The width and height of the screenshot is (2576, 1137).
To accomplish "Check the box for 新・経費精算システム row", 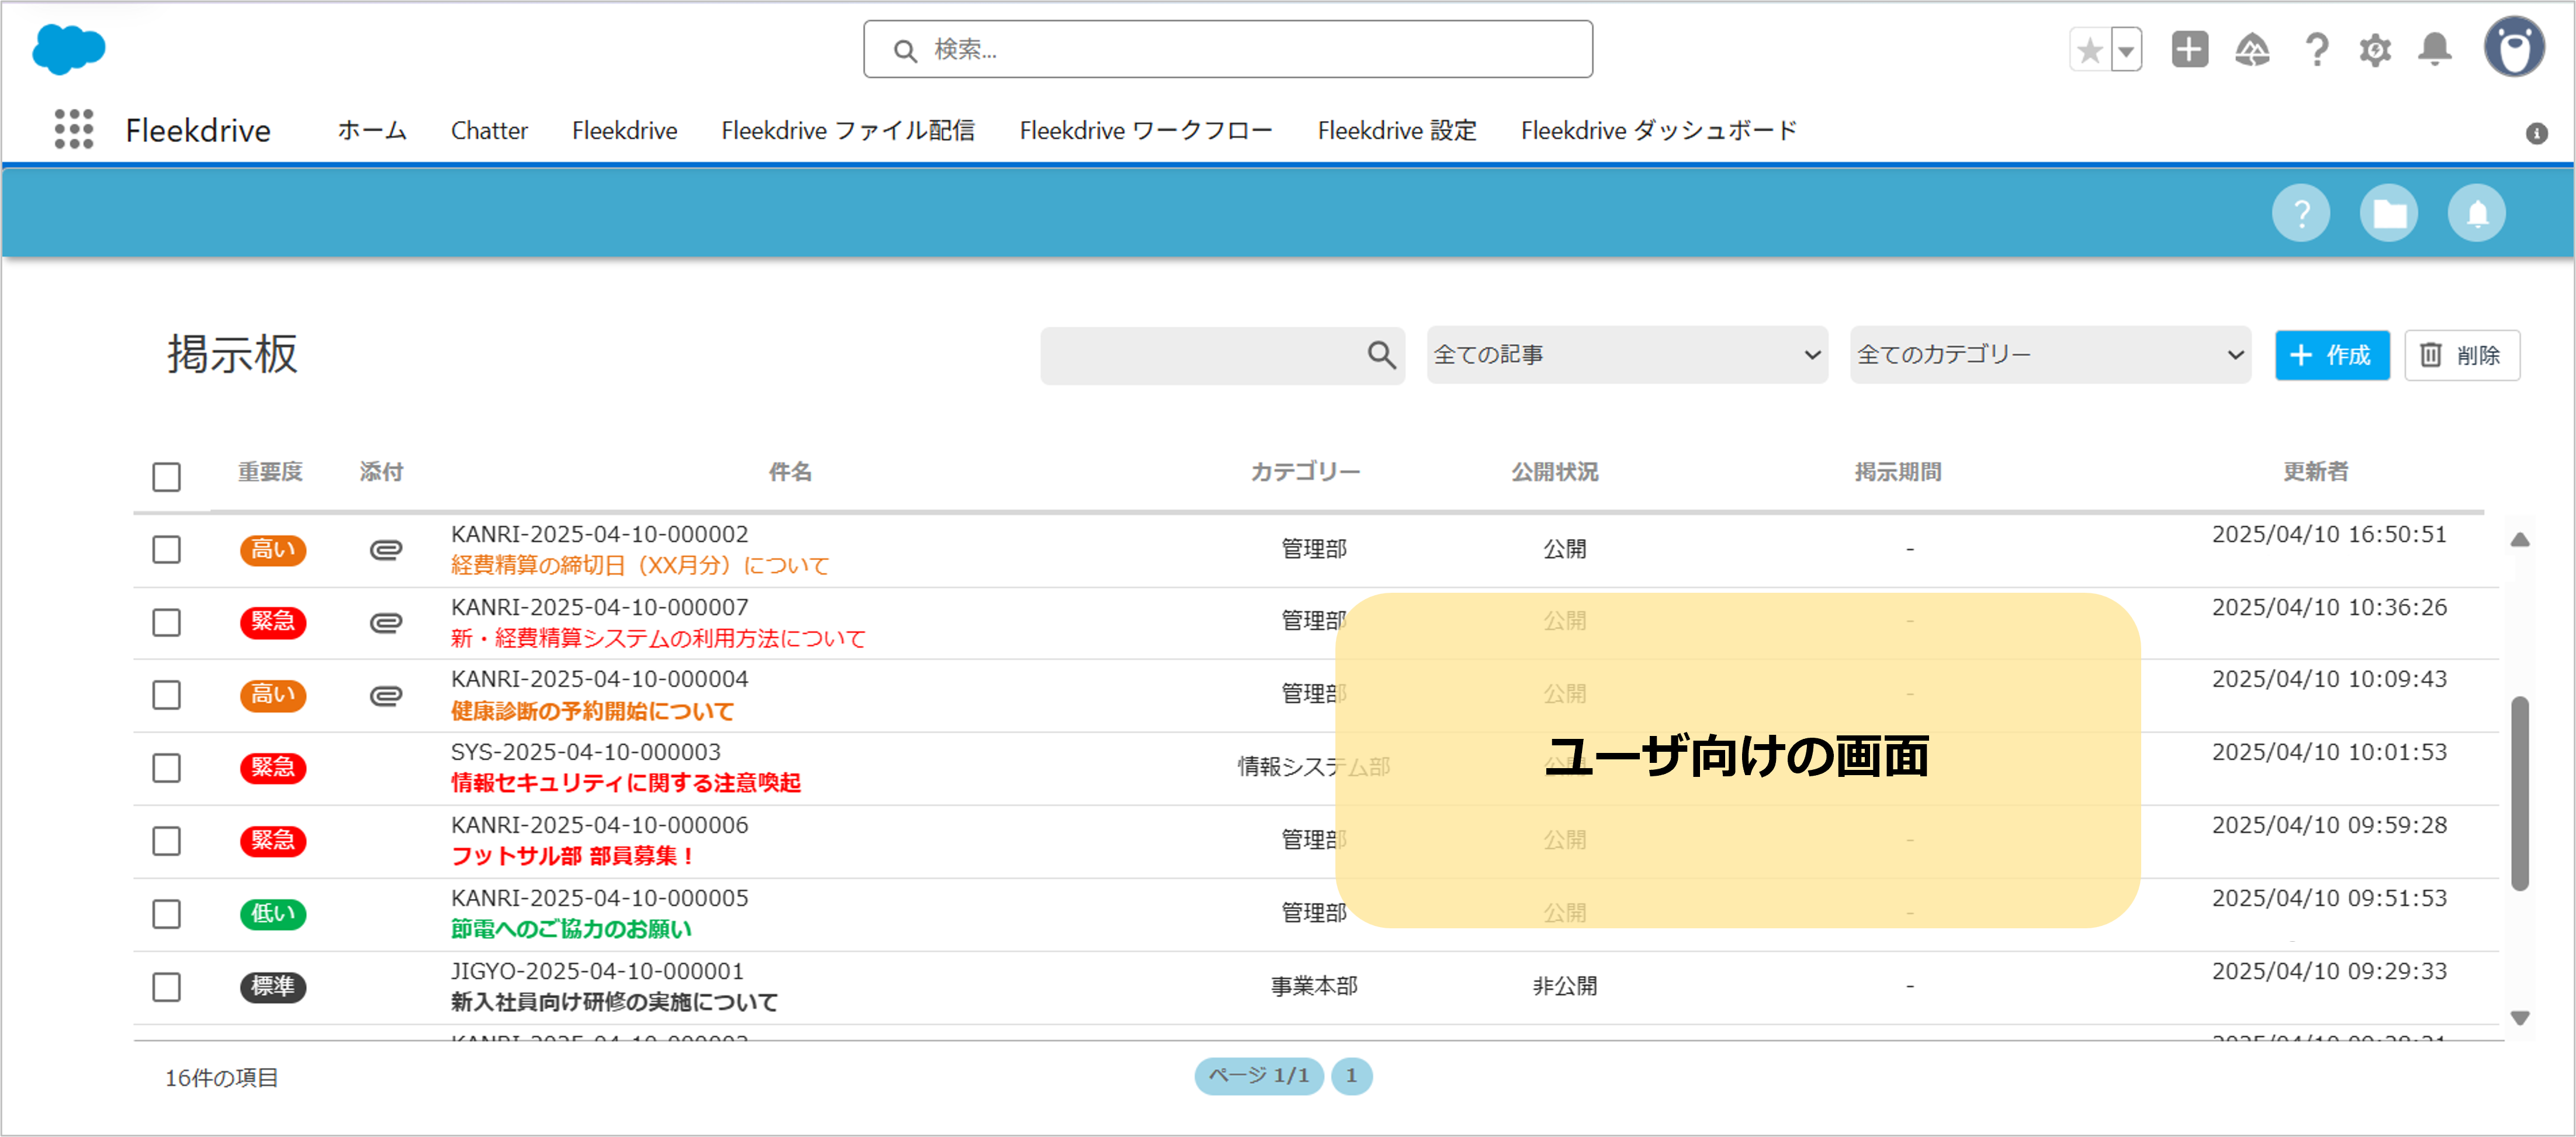I will [167, 622].
